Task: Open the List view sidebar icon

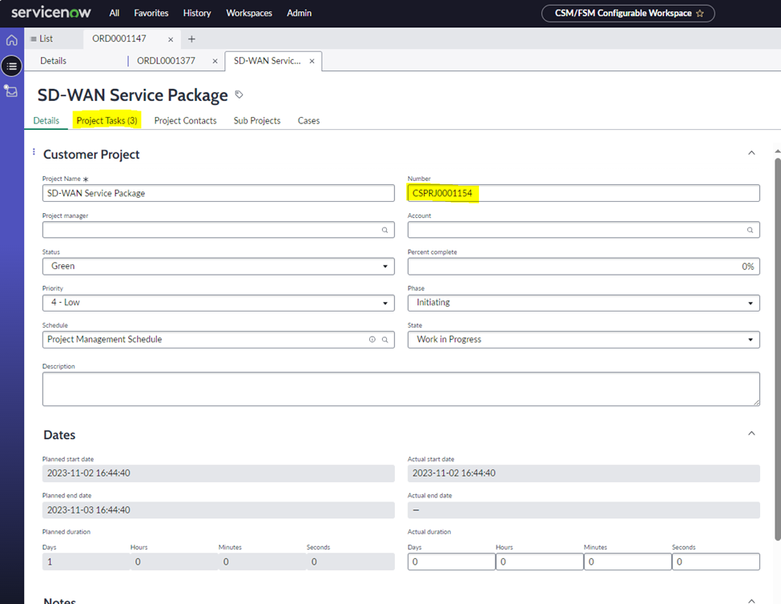Action: point(11,66)
